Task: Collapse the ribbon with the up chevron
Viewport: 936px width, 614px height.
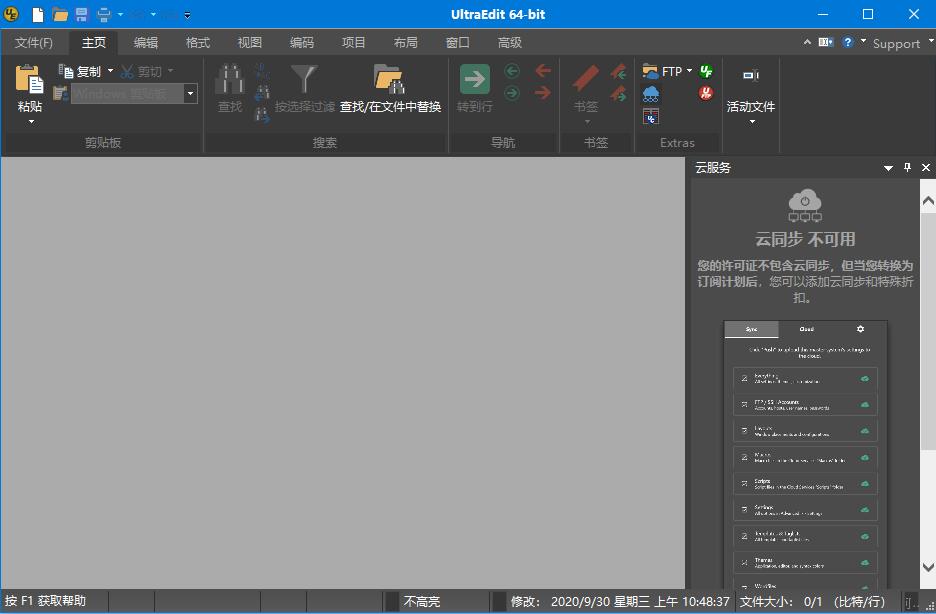Action: pos(807,42)
